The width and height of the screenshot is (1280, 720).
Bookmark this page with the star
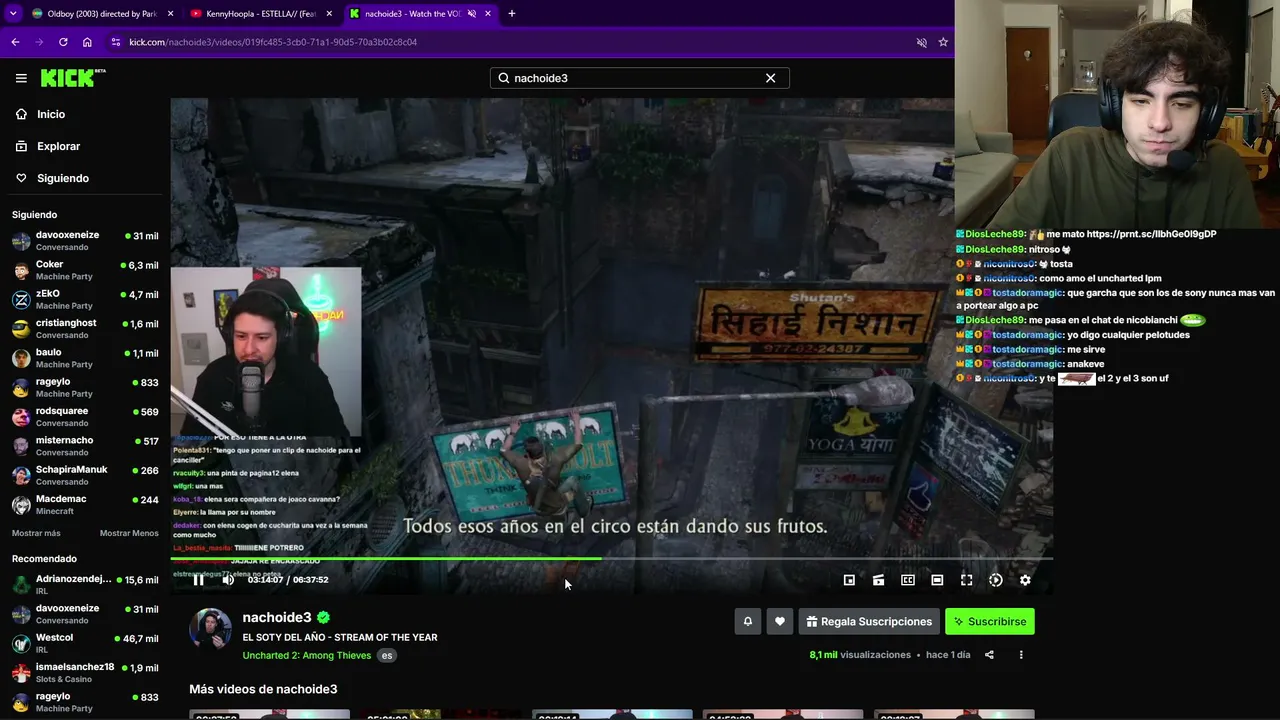click(x=943, y=42)
